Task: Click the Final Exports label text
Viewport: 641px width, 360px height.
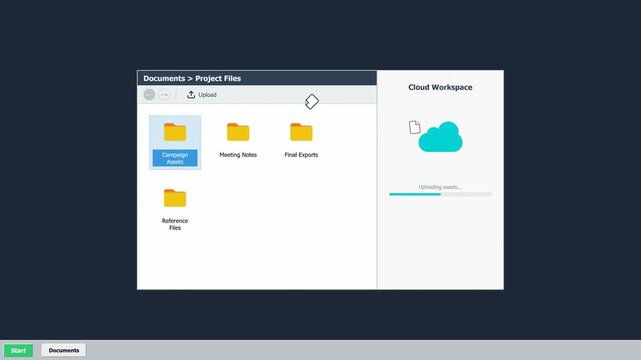Action: click(x=301, y=155)
